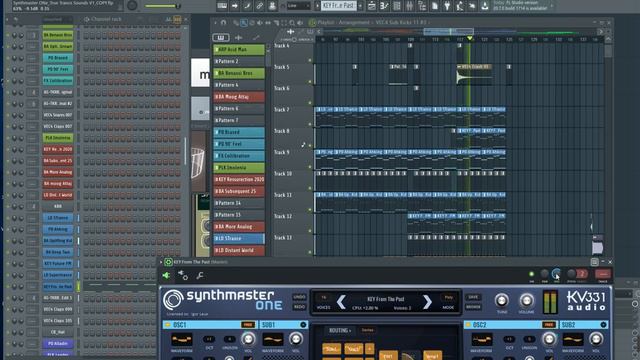Click the add track plus icon in Playlist
The height and width of the screenshot is (360, 640).
click(290, 31)
